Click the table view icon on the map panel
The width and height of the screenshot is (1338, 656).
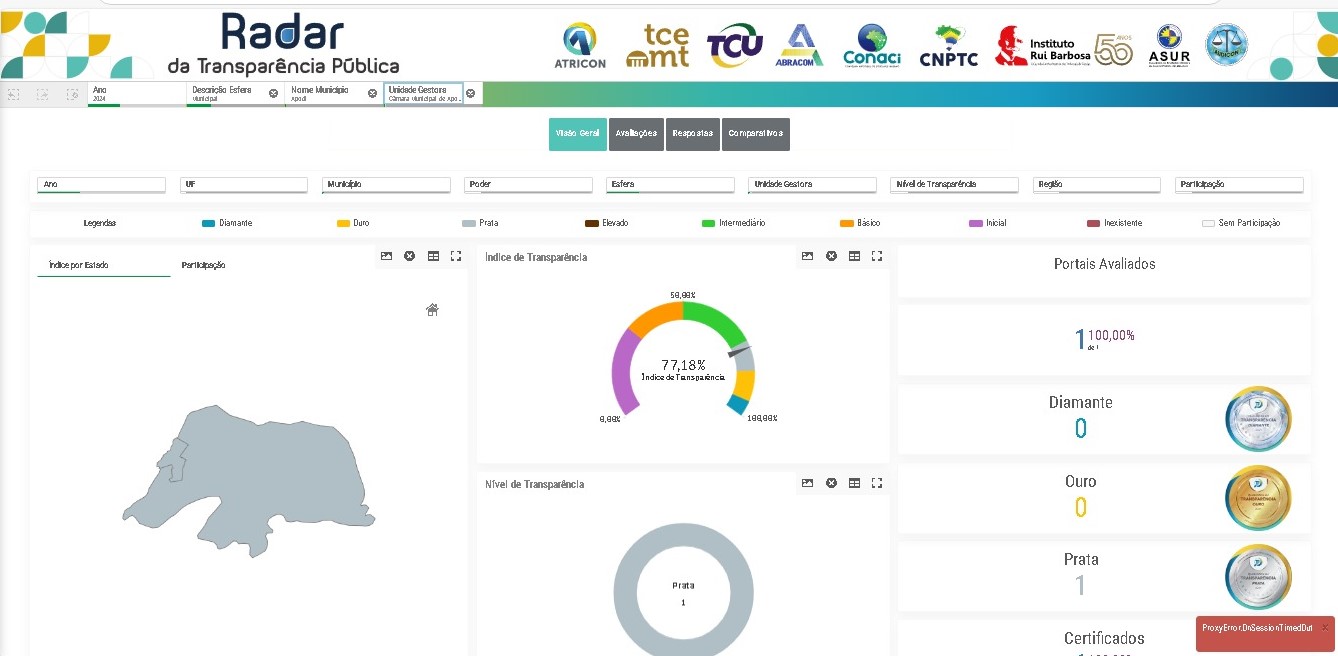(433, 256)
